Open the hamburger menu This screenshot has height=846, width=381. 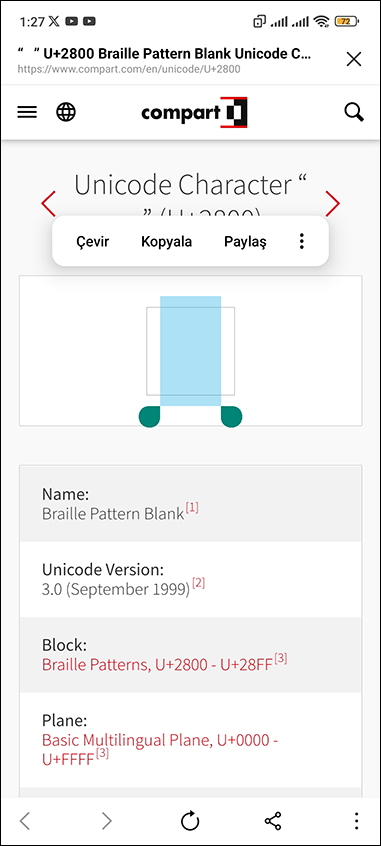pos(27,112)
